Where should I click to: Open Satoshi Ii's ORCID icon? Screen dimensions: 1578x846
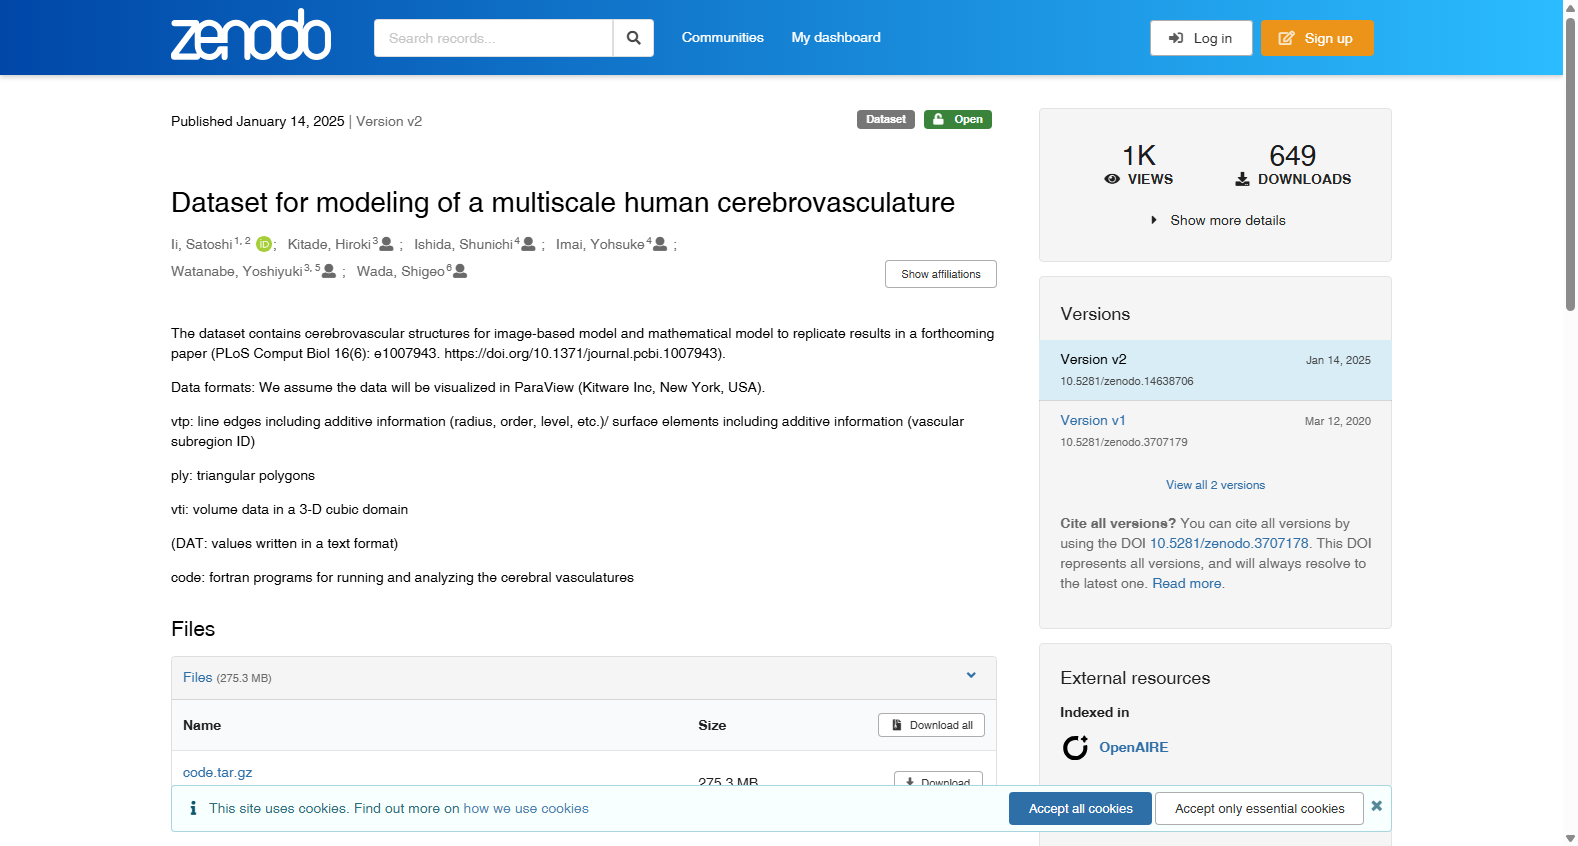pos(264,244)
